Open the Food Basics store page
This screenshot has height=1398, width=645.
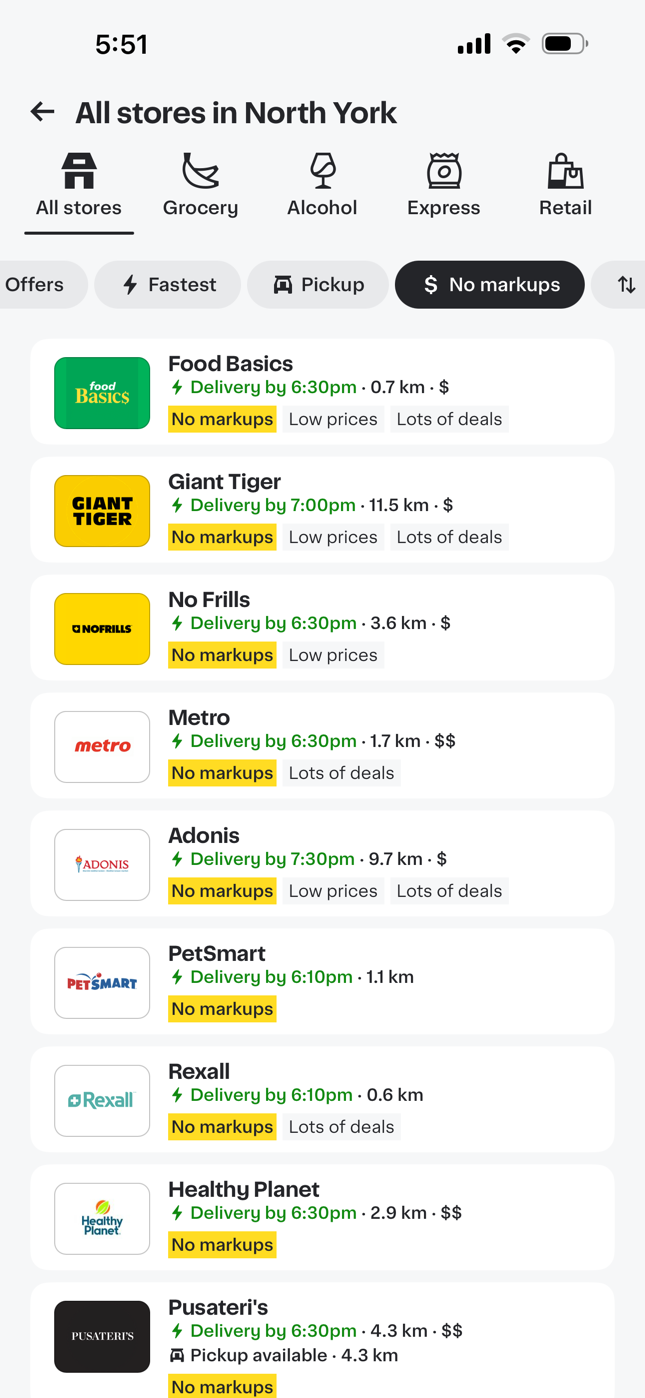(x=322, y=392)
